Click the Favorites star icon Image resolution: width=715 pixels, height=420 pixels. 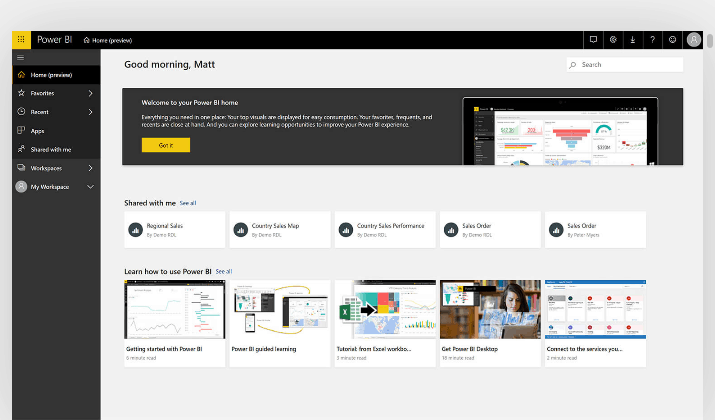click(21, 93)
